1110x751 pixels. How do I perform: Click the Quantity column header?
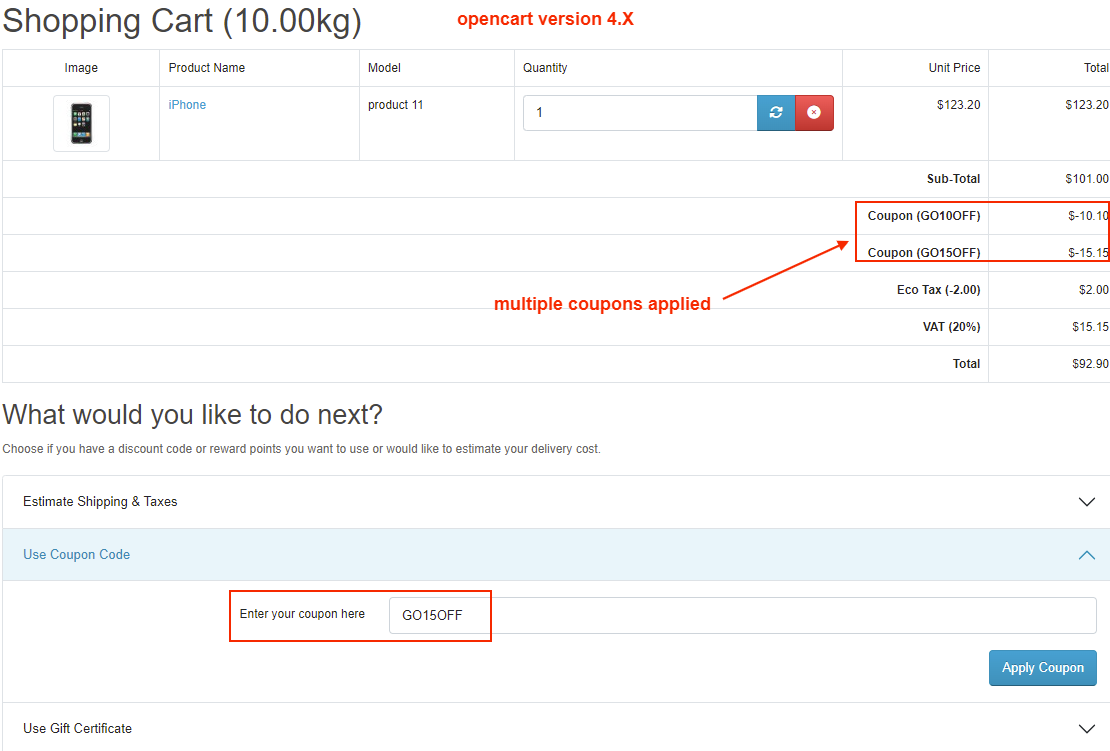[545, 68]
